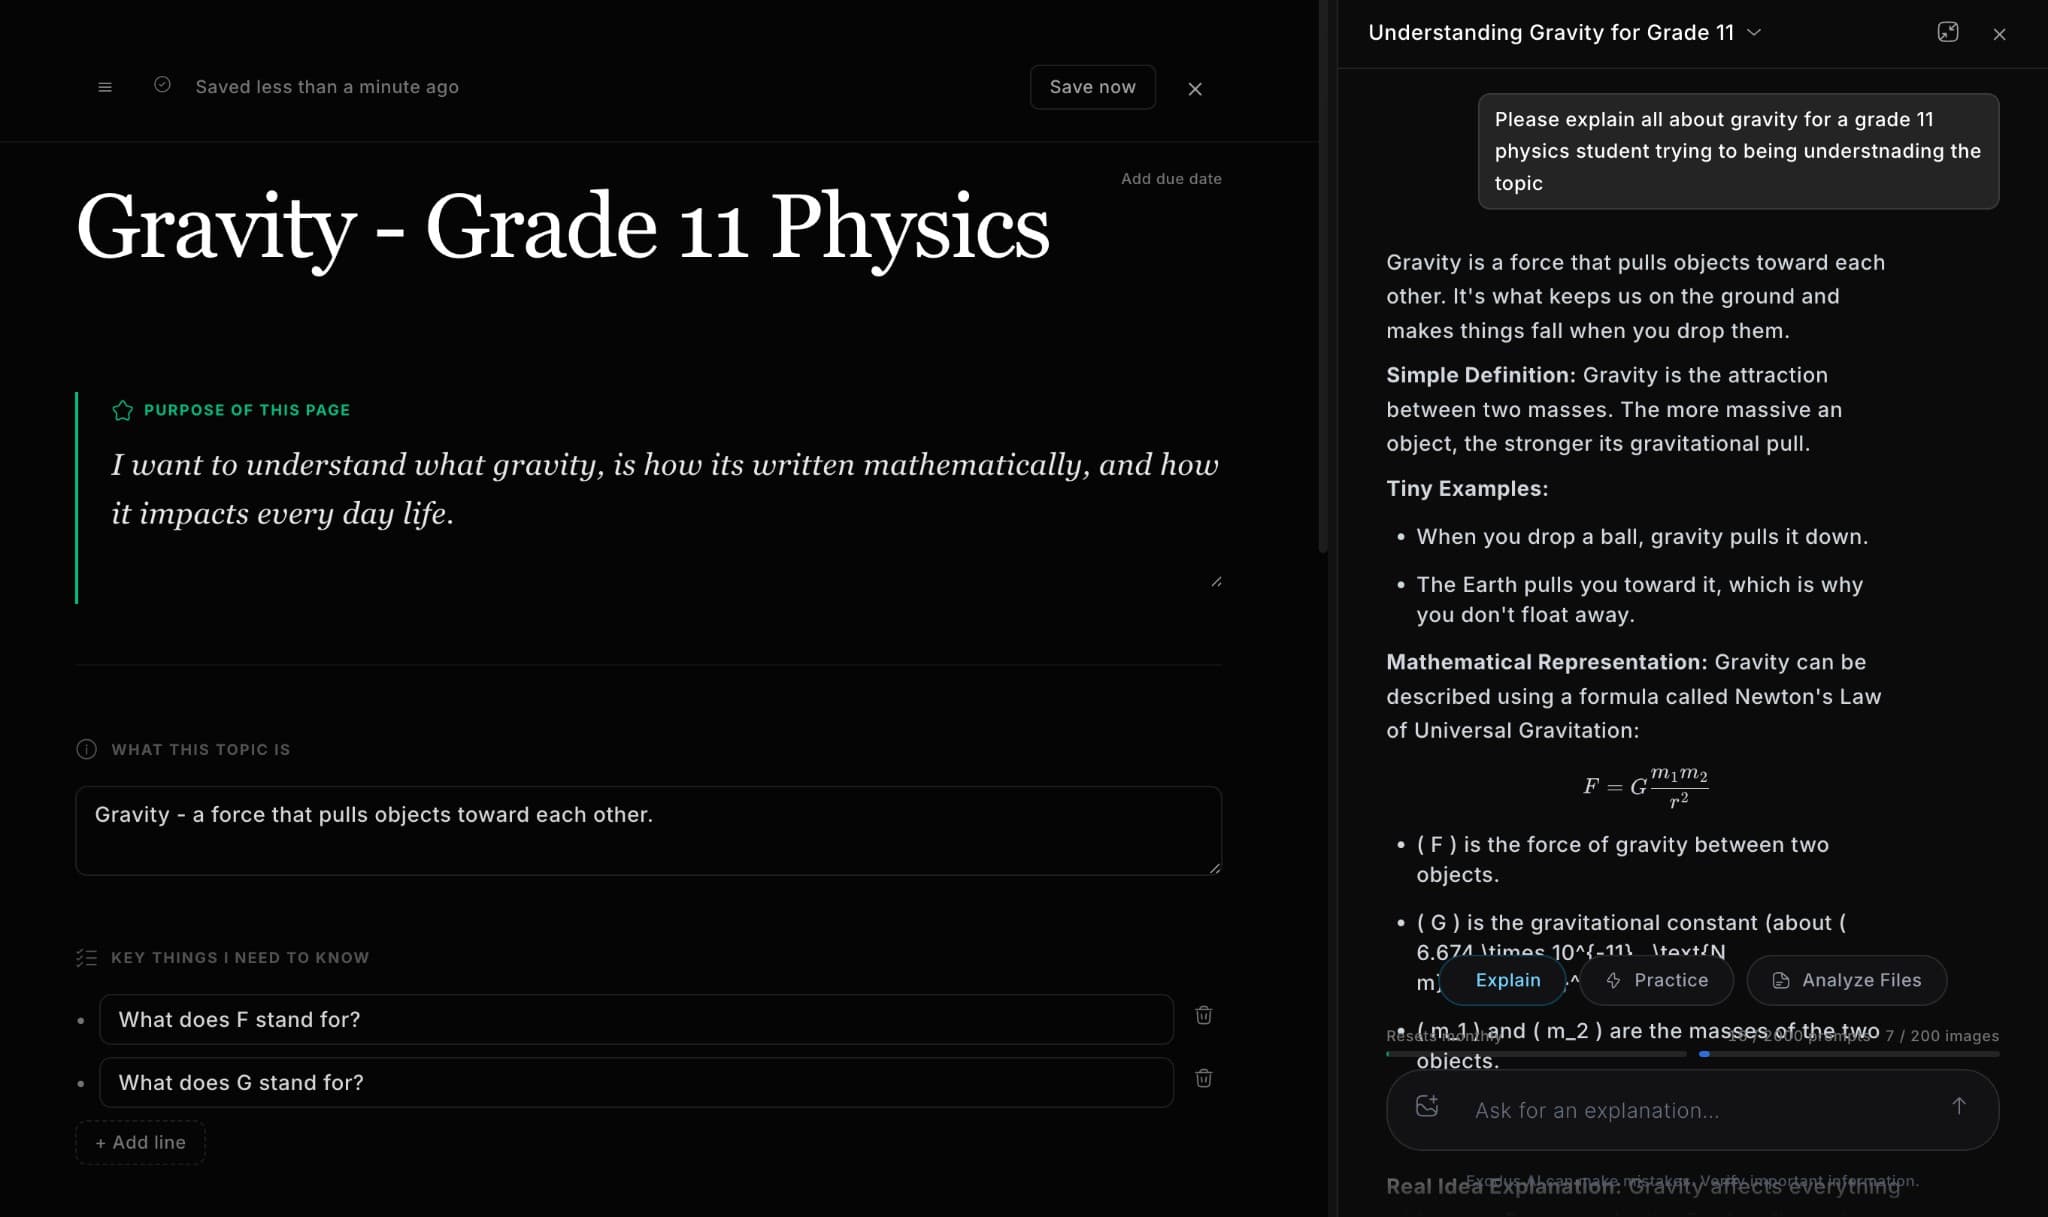Viewport: 2048px width, 1217px height.
Task: Delete the 'What does F stand for?' line
Action: 1203,1015
